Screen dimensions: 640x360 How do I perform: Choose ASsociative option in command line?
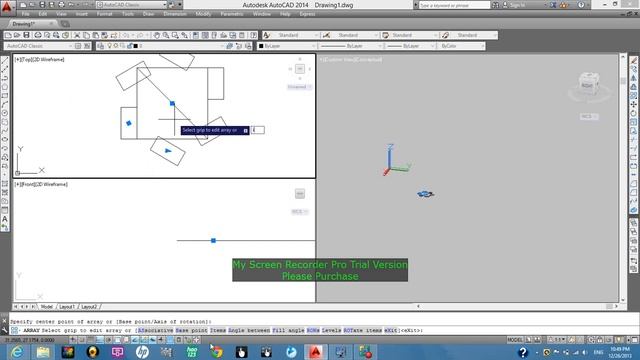pos(156,330)
